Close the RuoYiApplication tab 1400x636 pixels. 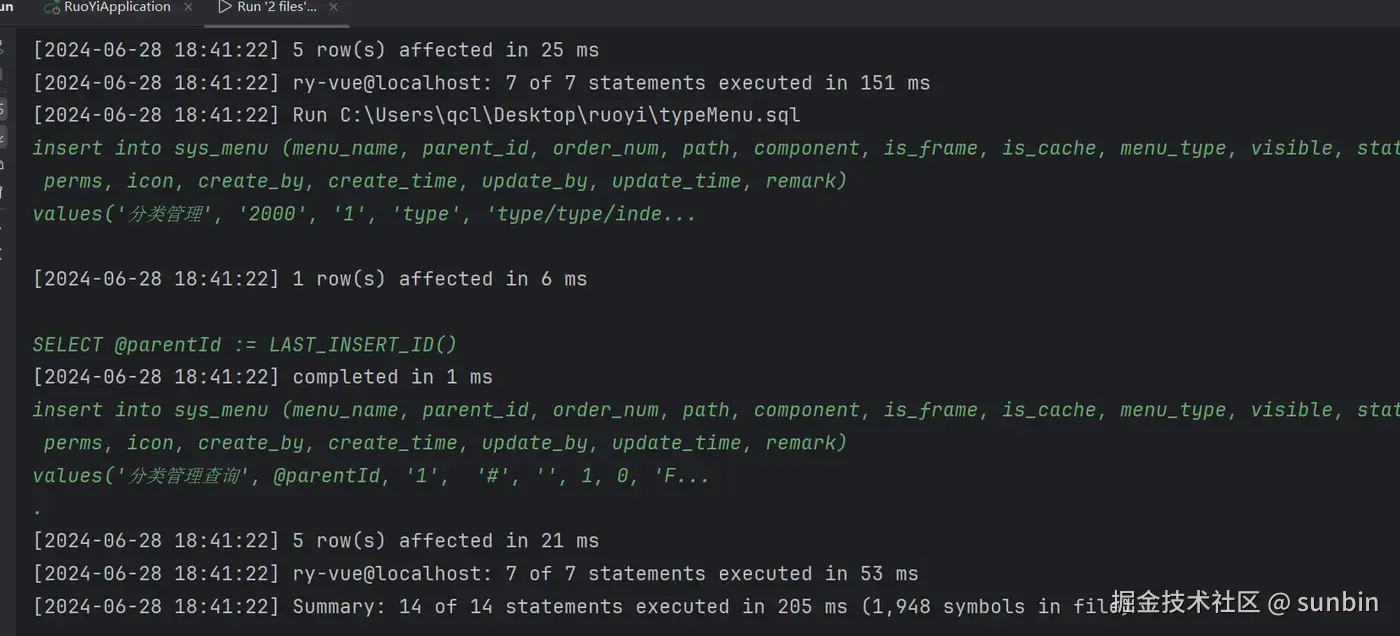pyautogui.click(x=189, y=7)
